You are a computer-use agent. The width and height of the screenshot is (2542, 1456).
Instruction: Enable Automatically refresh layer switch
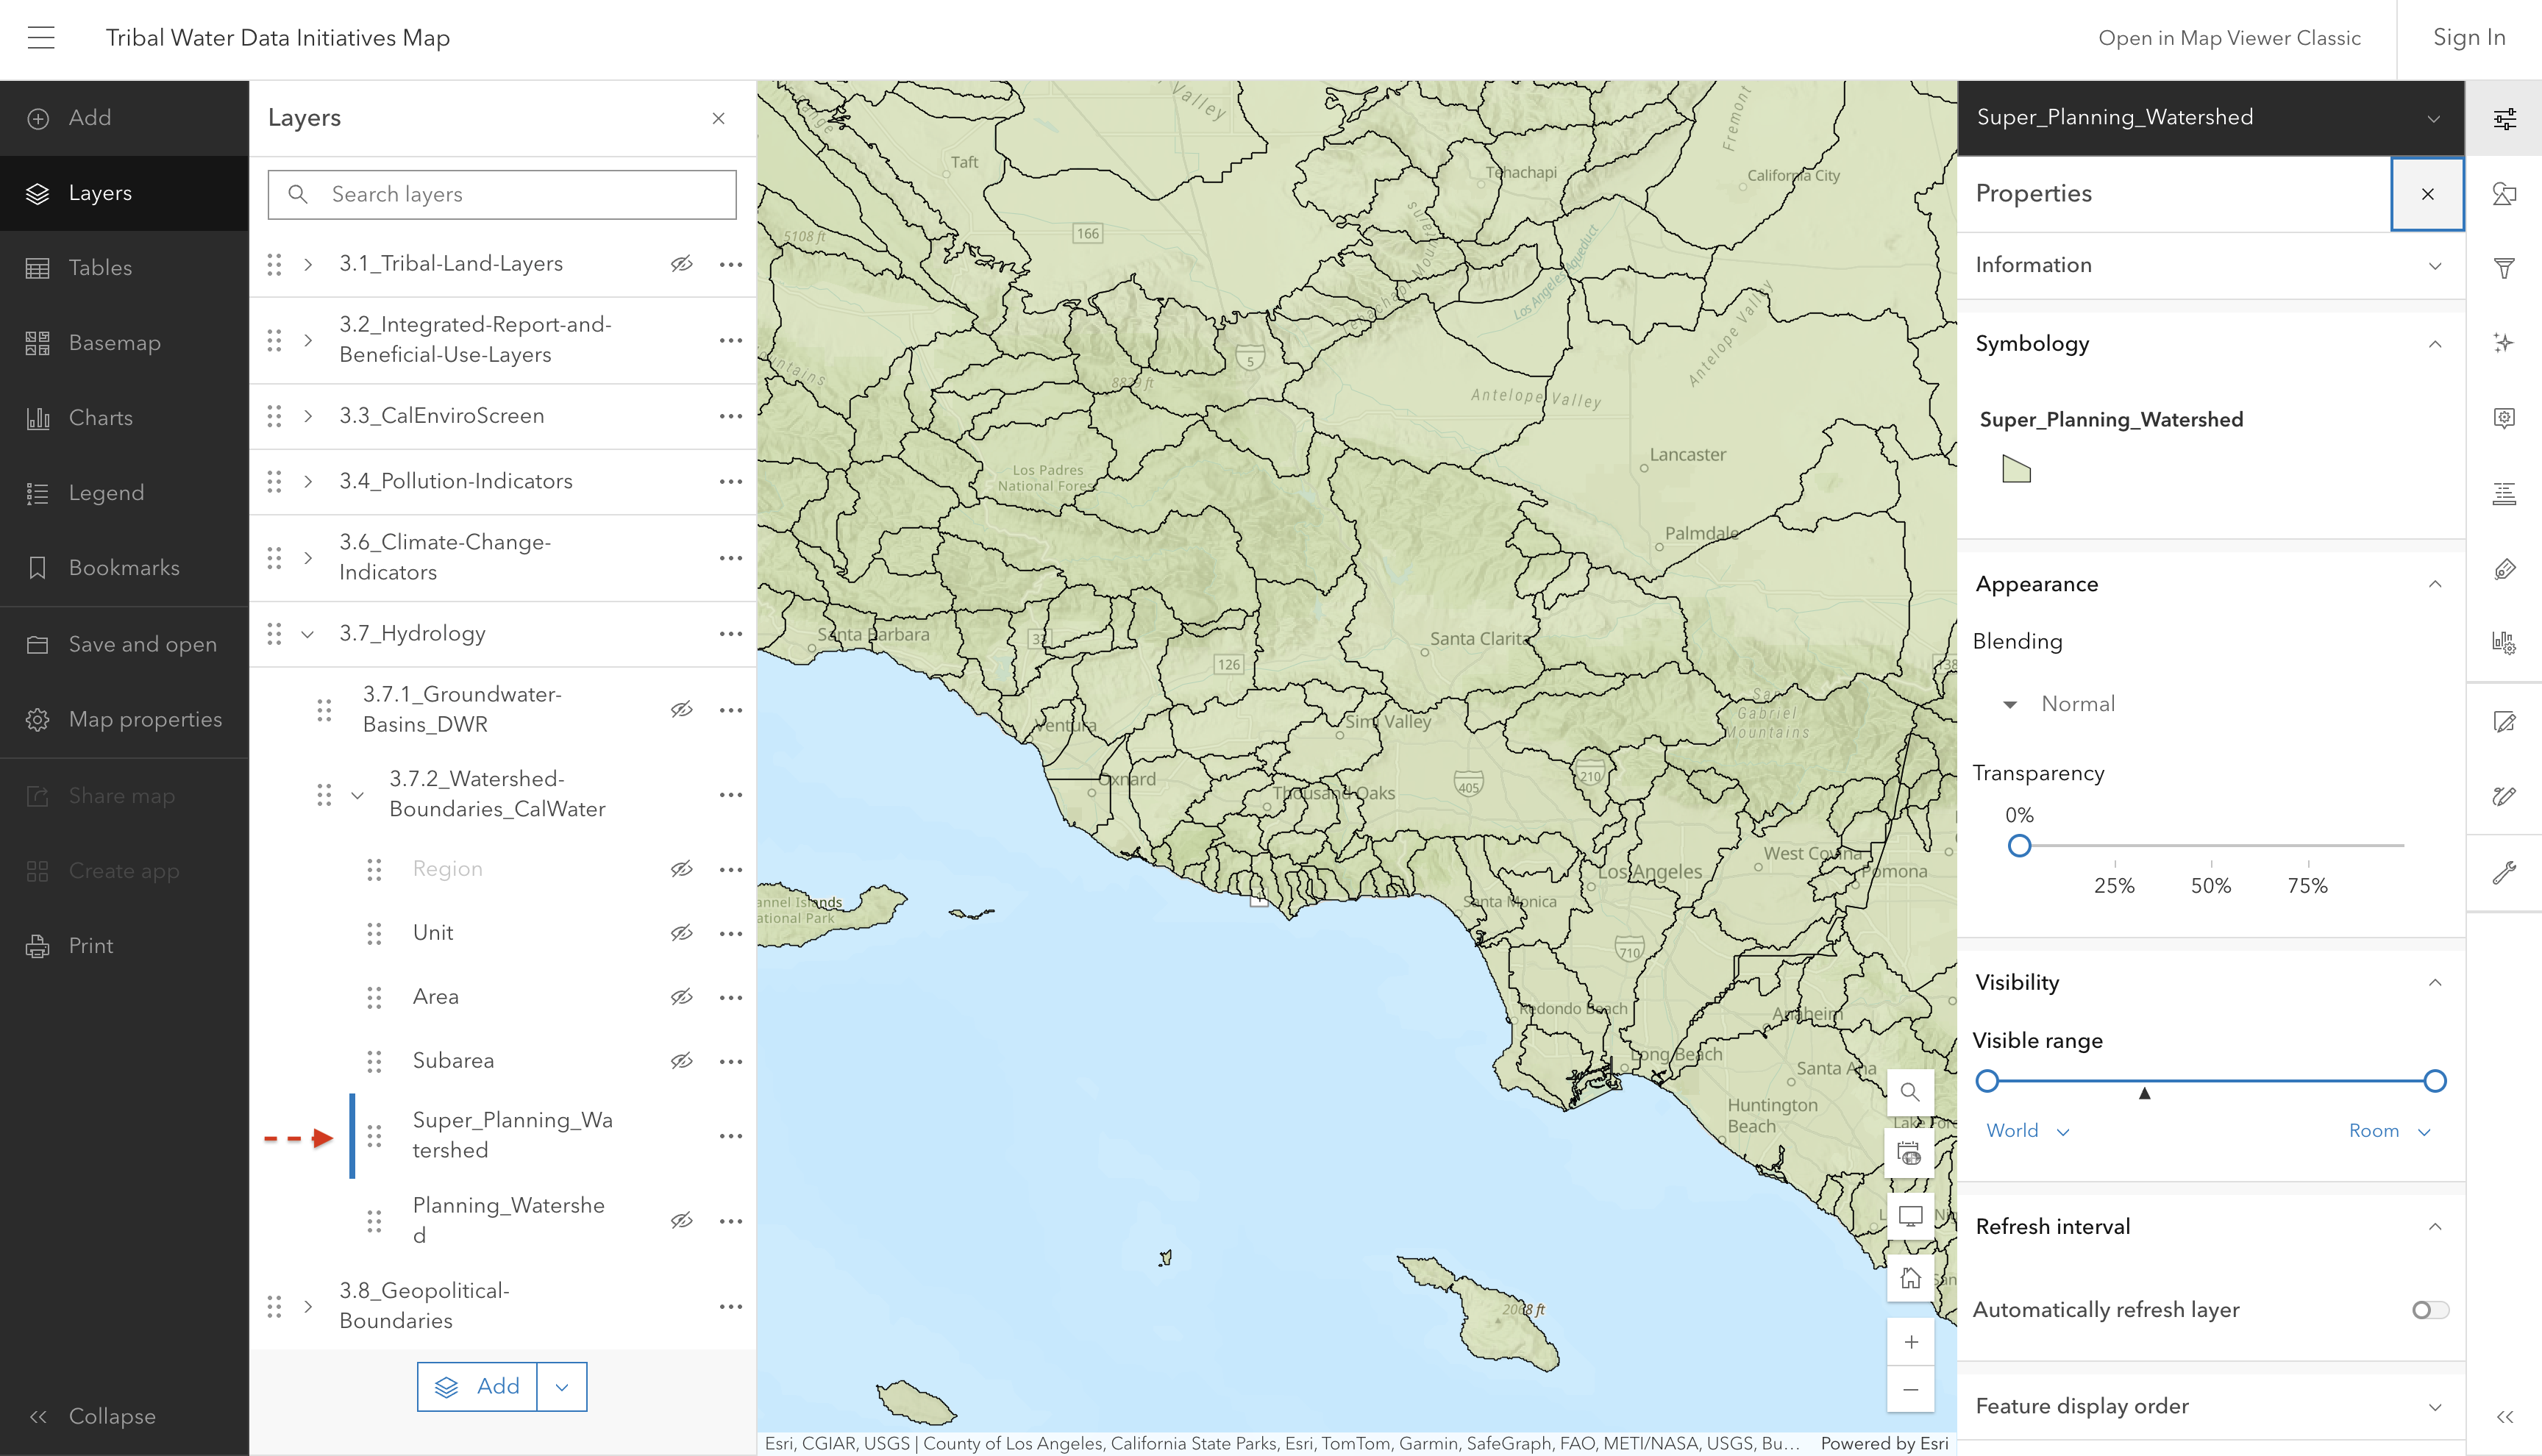point(2430,1310)
